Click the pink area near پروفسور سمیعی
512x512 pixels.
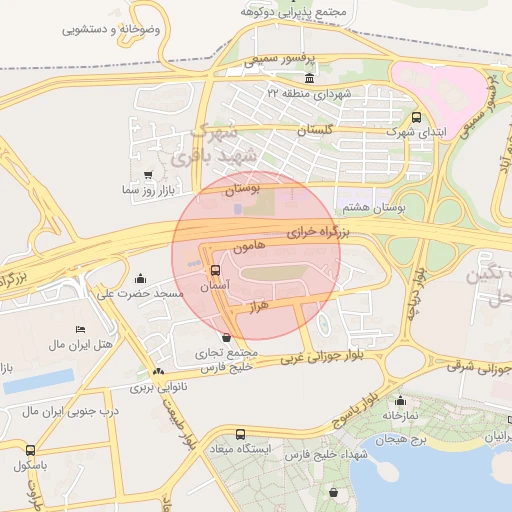coord(442,92)
